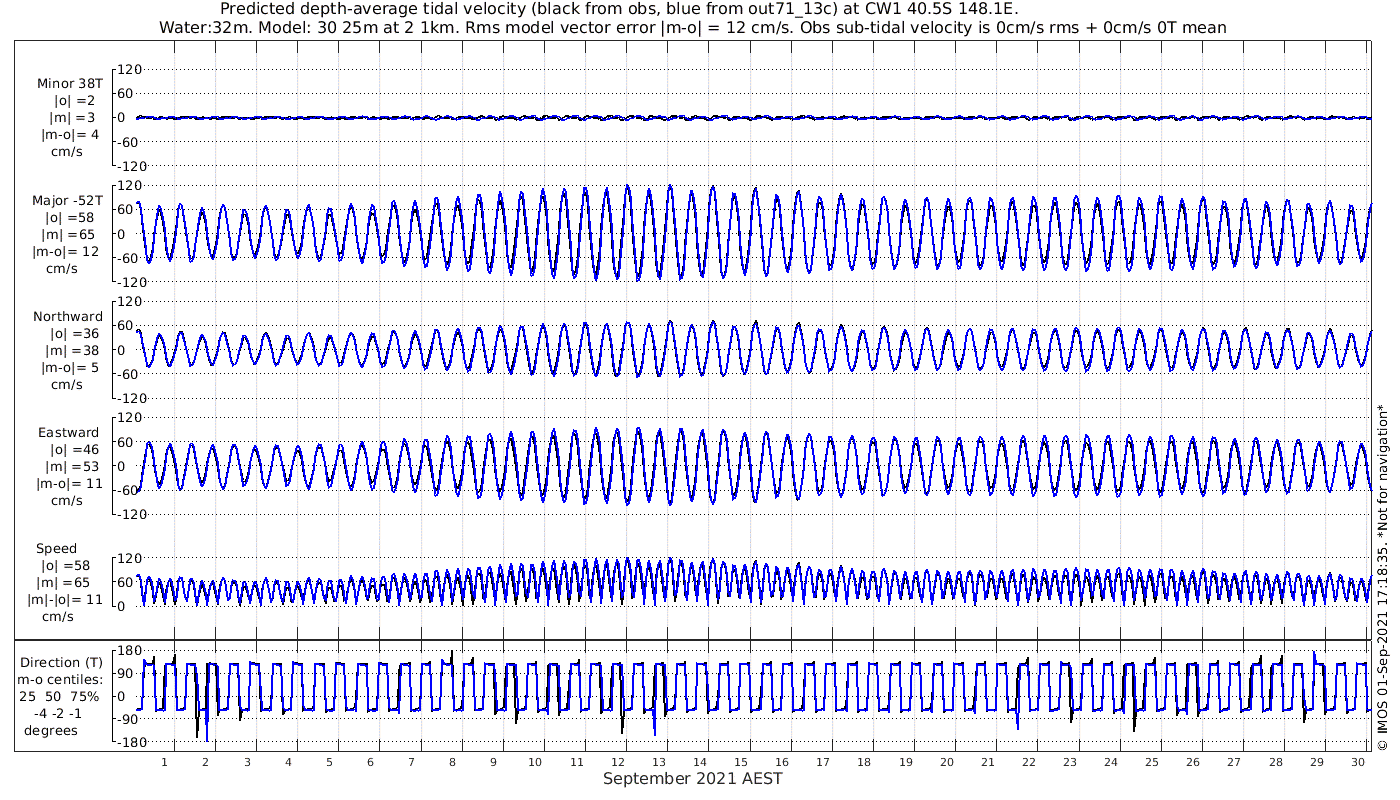Click the '120' tick of the Speed panel
1400x800 pixels.
click(x=130, y=558)
